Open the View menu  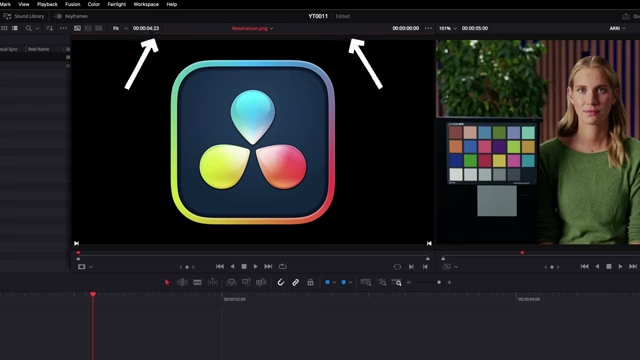tap(24, 4)
